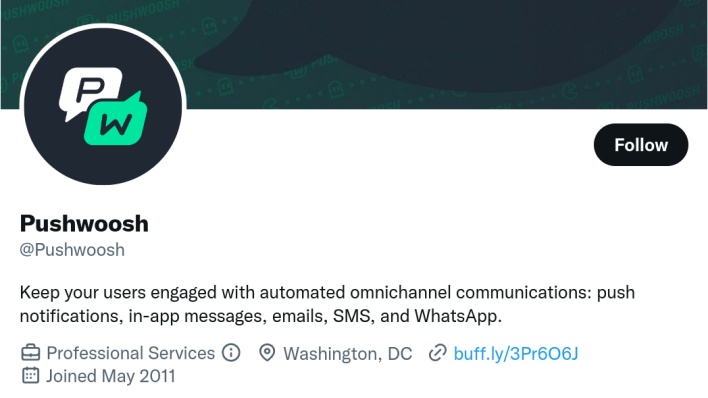Click the Joined May 2011 text
This screenshot has width=708, height=398.
click(111, 376)
